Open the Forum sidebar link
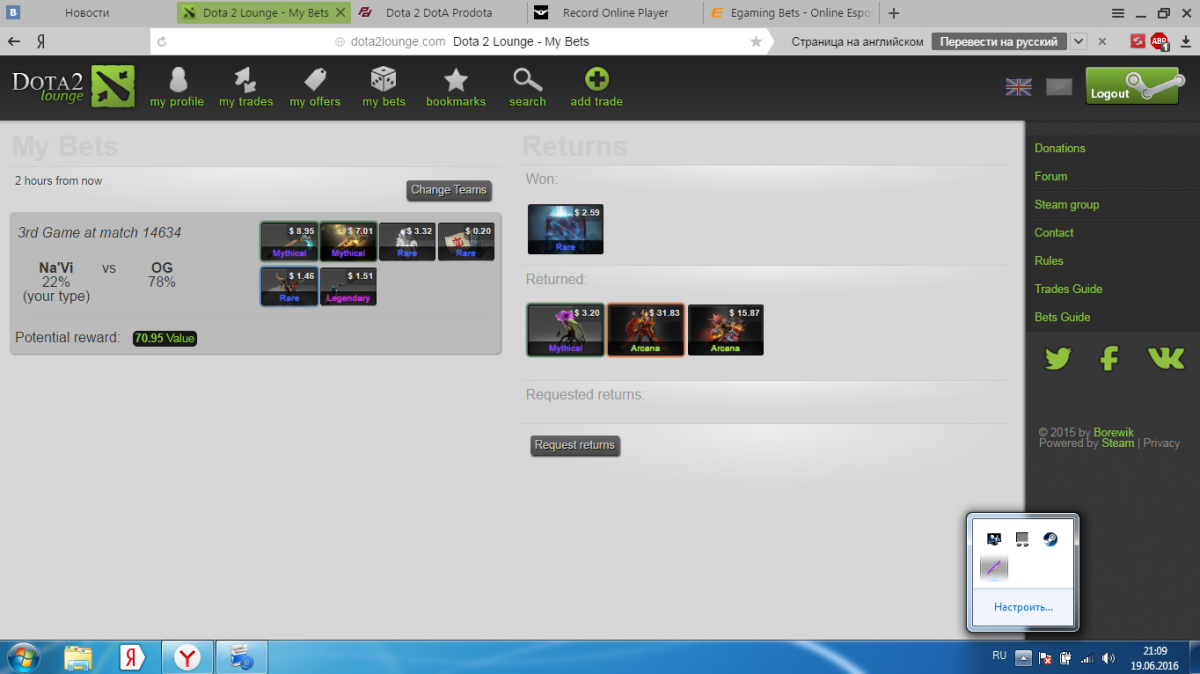The width and height of the screenshot is (1200, 674). 1051,176
